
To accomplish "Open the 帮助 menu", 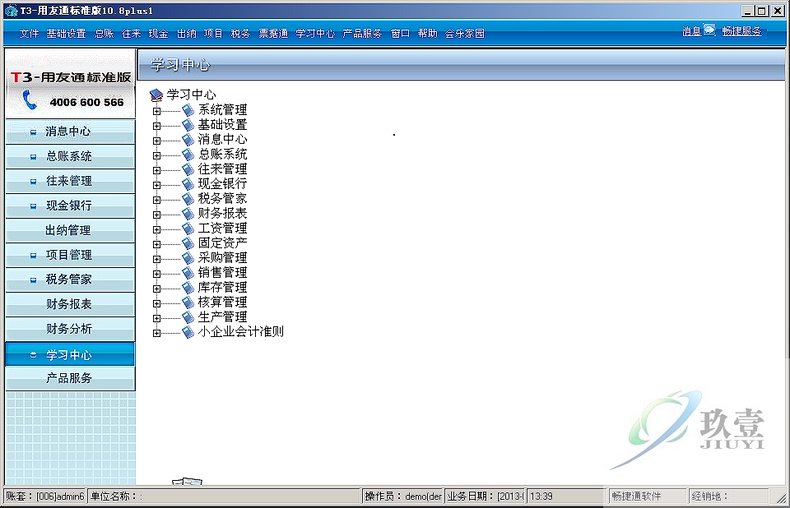I will coord(428,33).
